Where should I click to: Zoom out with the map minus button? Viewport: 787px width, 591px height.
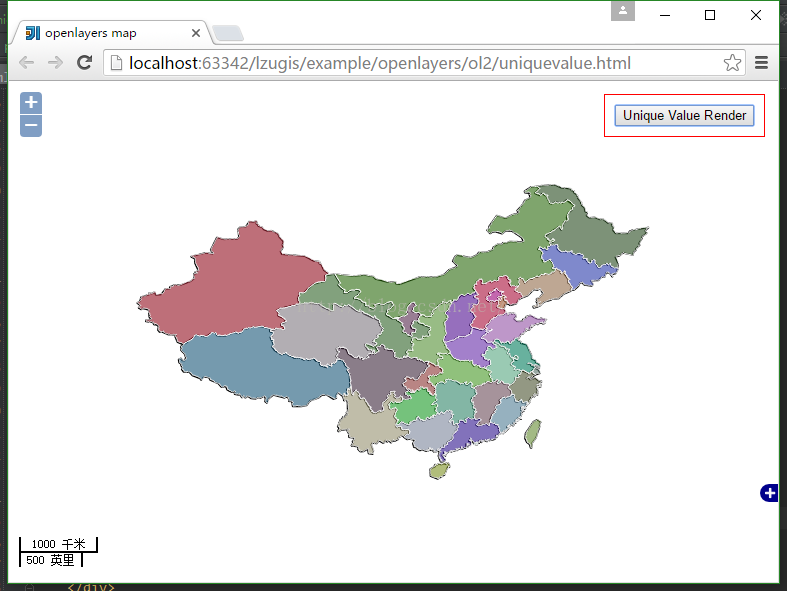31,126
